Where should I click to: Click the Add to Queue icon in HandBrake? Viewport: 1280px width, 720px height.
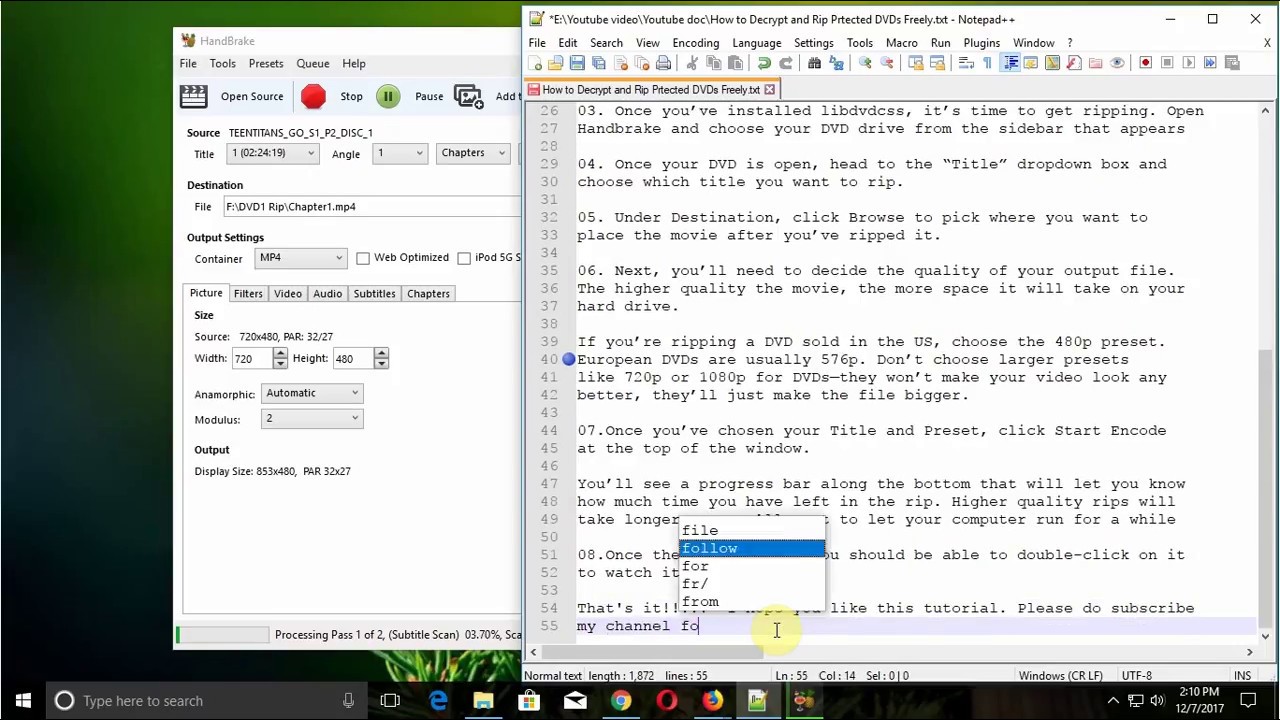(x=468, y=96)
